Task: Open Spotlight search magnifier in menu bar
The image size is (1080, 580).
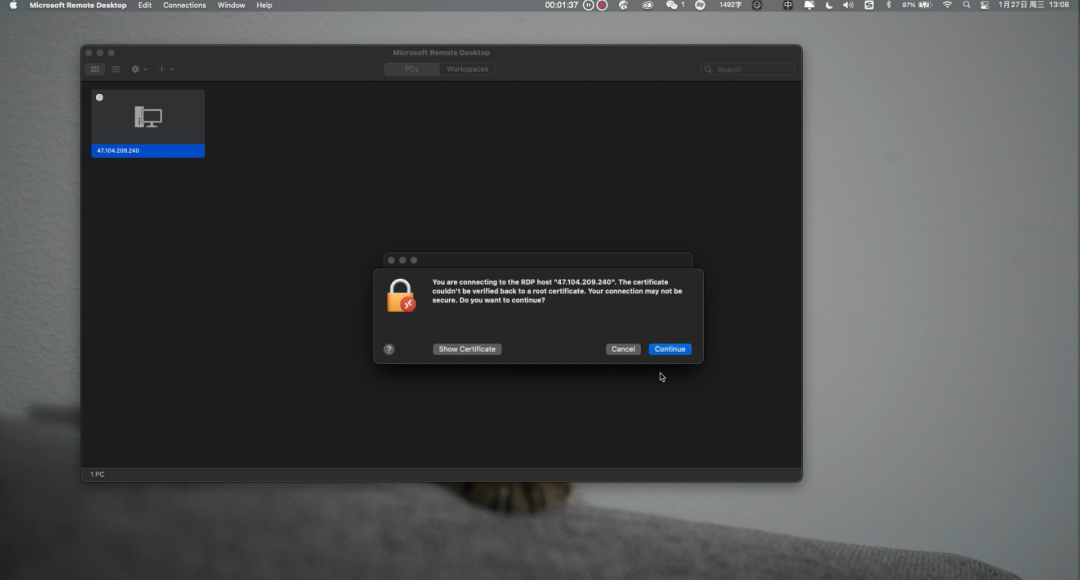Action: coord(966,5)
